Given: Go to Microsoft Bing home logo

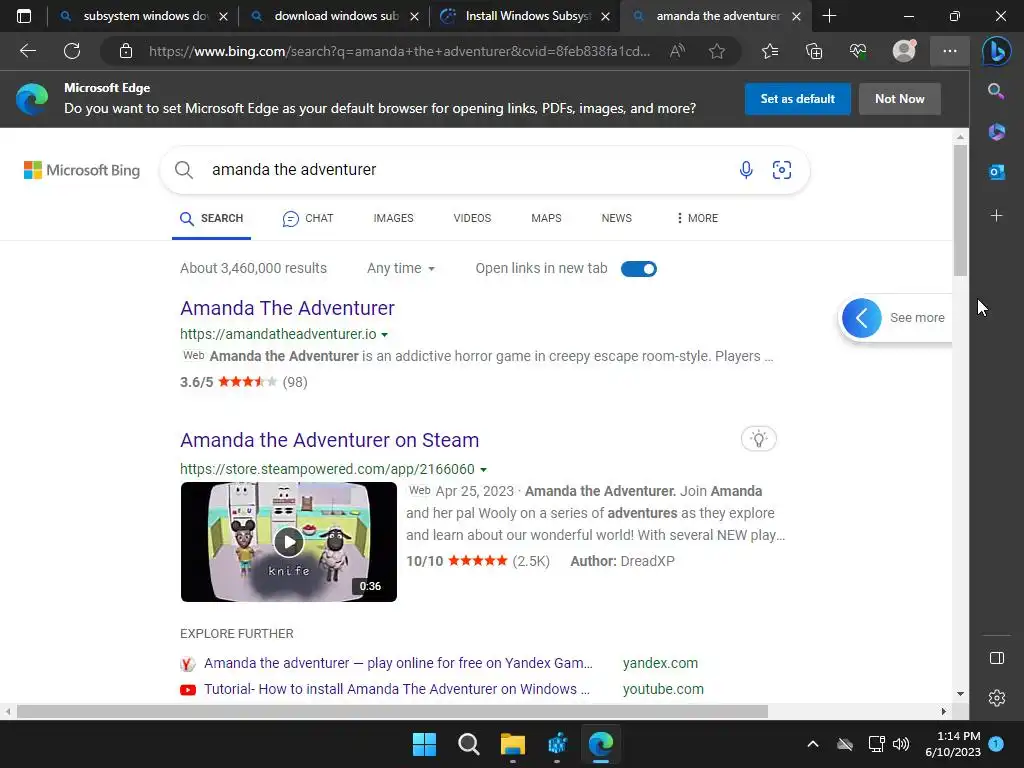Looking at the screenshot, I should click(x=82, y=170).
